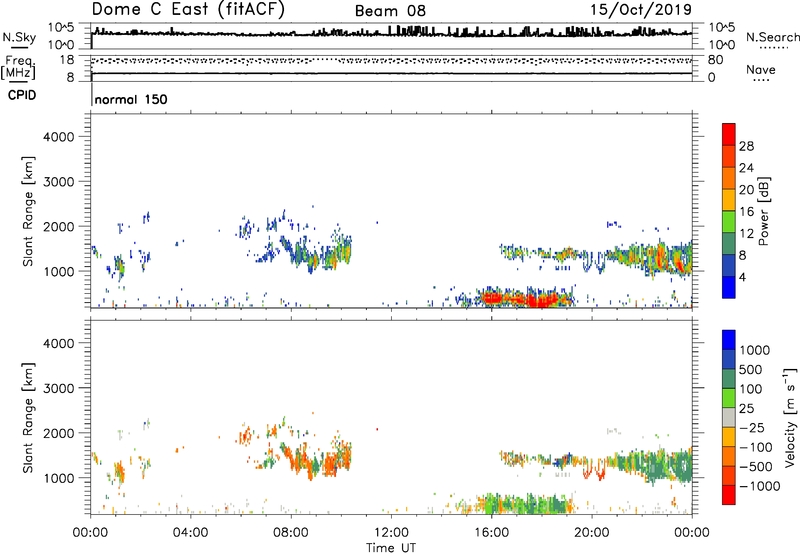Click the "20" power colorbar tick
Viewport: 800px width, 554px height.
746,190
